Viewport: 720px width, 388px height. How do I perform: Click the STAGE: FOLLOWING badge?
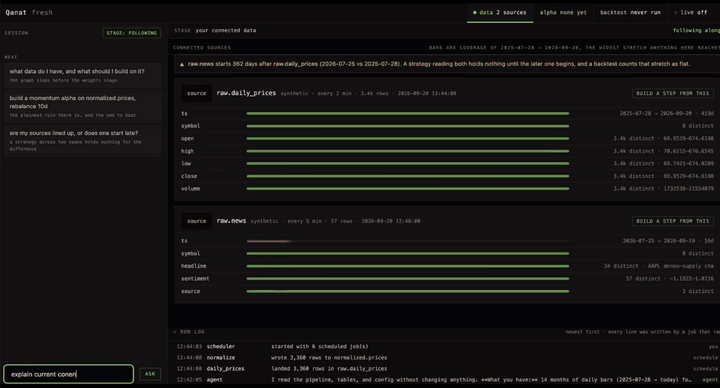[132, 33]
